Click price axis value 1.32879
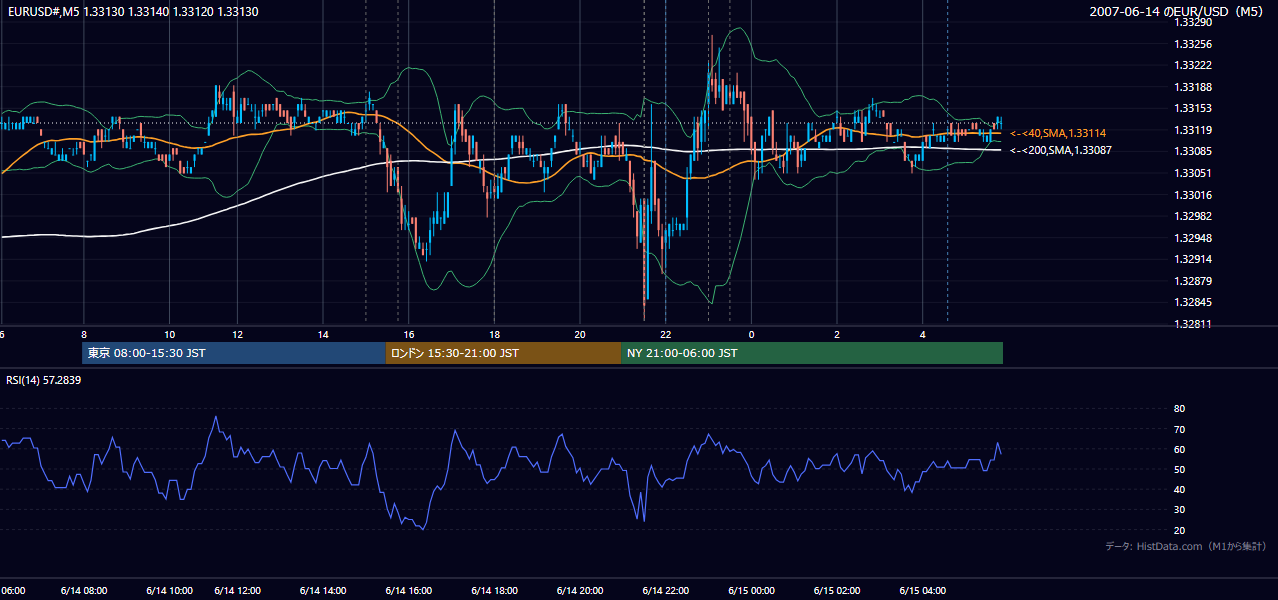1278x600 pixels. (x=1193, y=281)
